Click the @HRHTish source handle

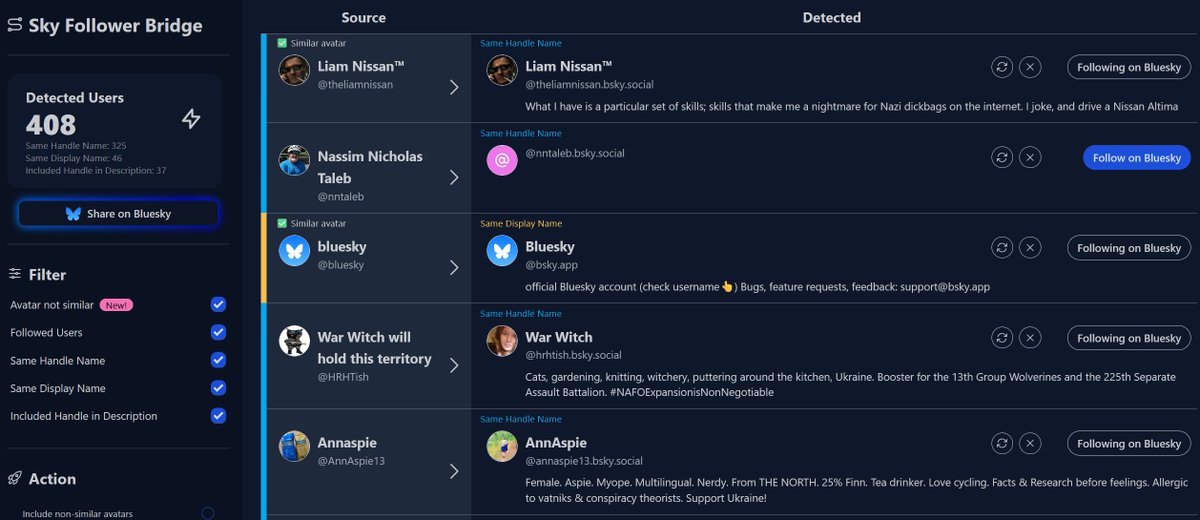pyautogui.click(x=343, y=378)
